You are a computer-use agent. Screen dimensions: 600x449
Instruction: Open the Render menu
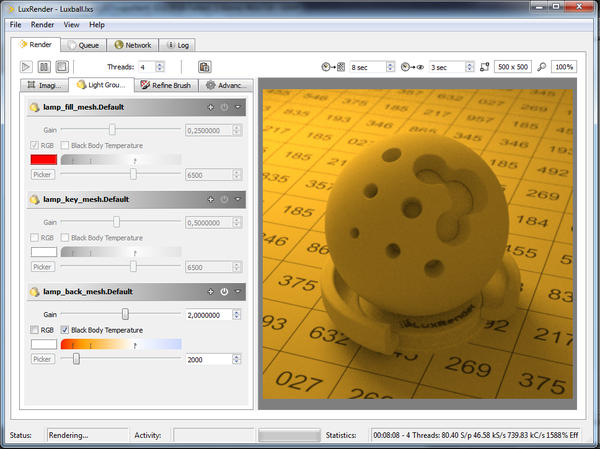pyautogui.click(x=42, y=25)
